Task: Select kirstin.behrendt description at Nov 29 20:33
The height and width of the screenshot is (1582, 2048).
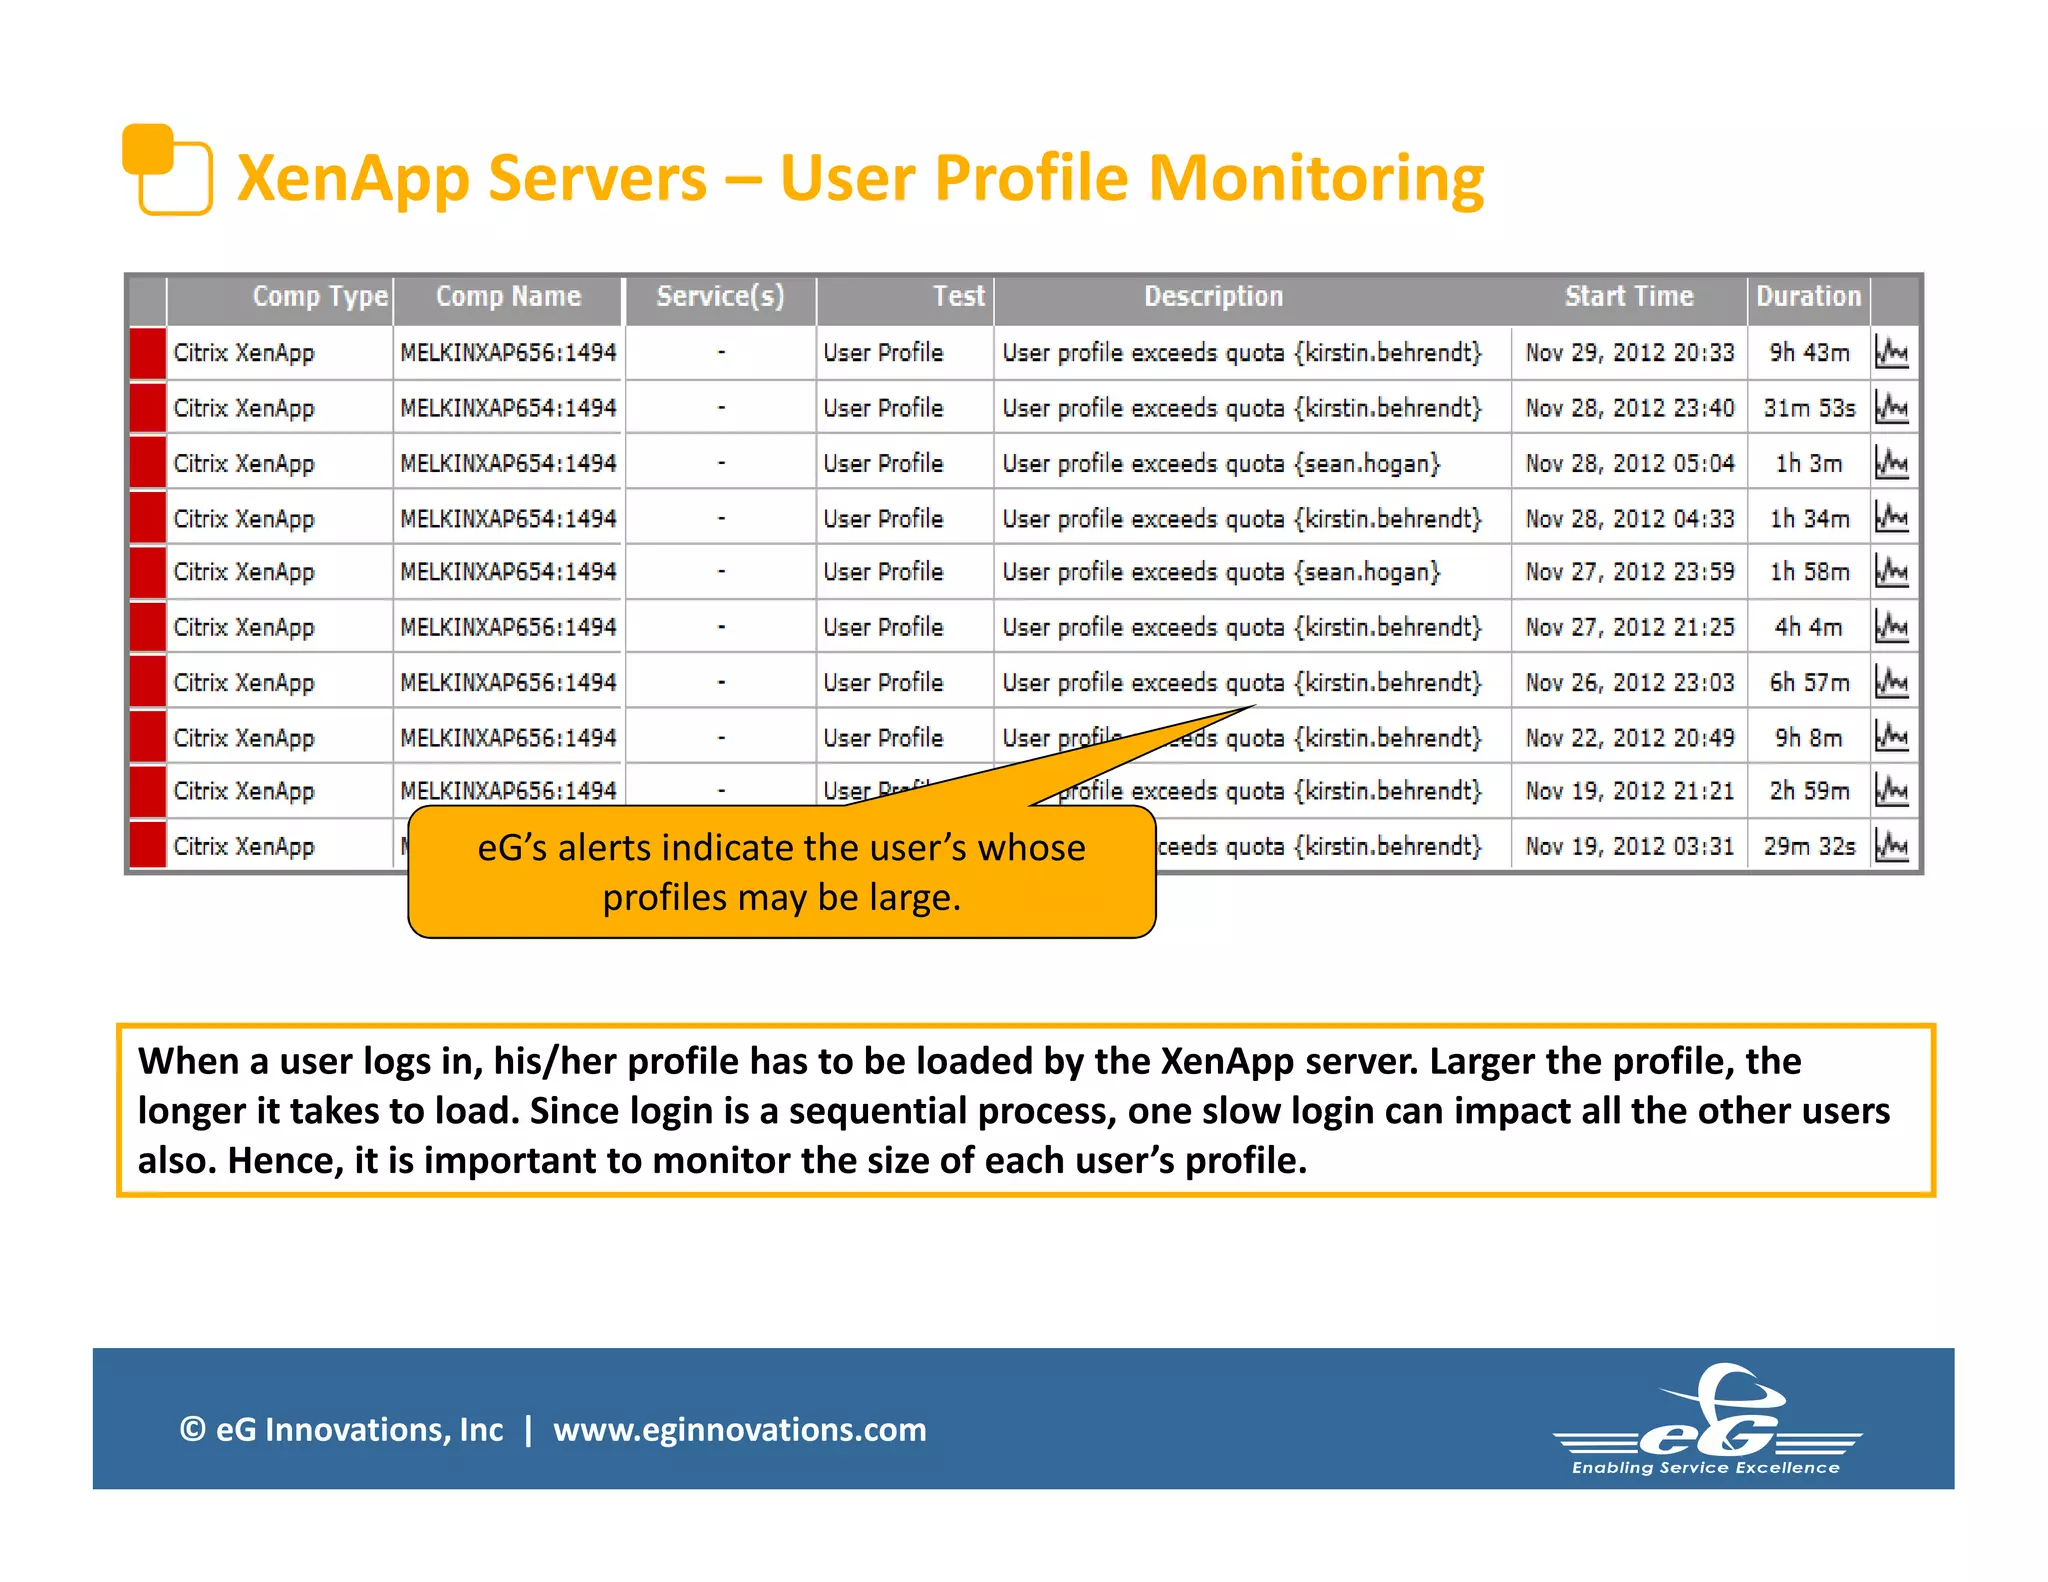Action: [1242, 353]
